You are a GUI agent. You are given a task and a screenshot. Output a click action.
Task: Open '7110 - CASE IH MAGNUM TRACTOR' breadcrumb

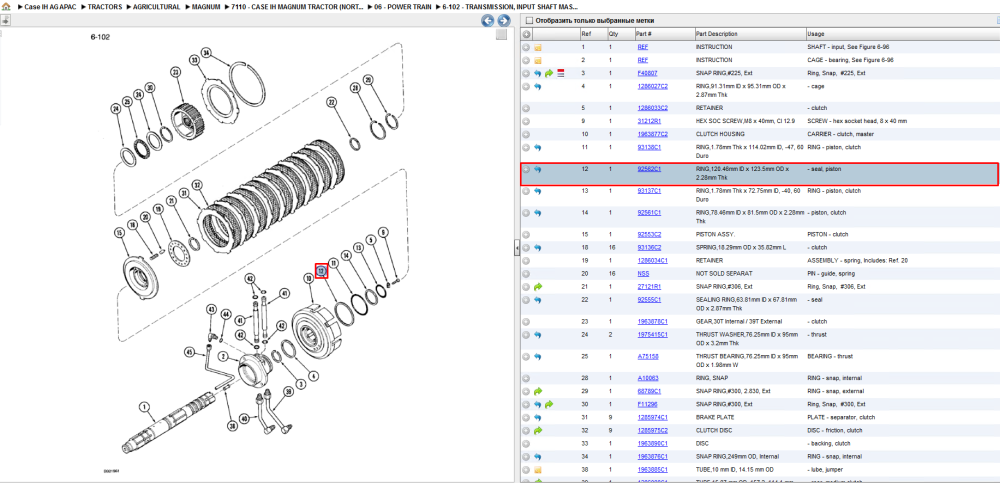298,6
